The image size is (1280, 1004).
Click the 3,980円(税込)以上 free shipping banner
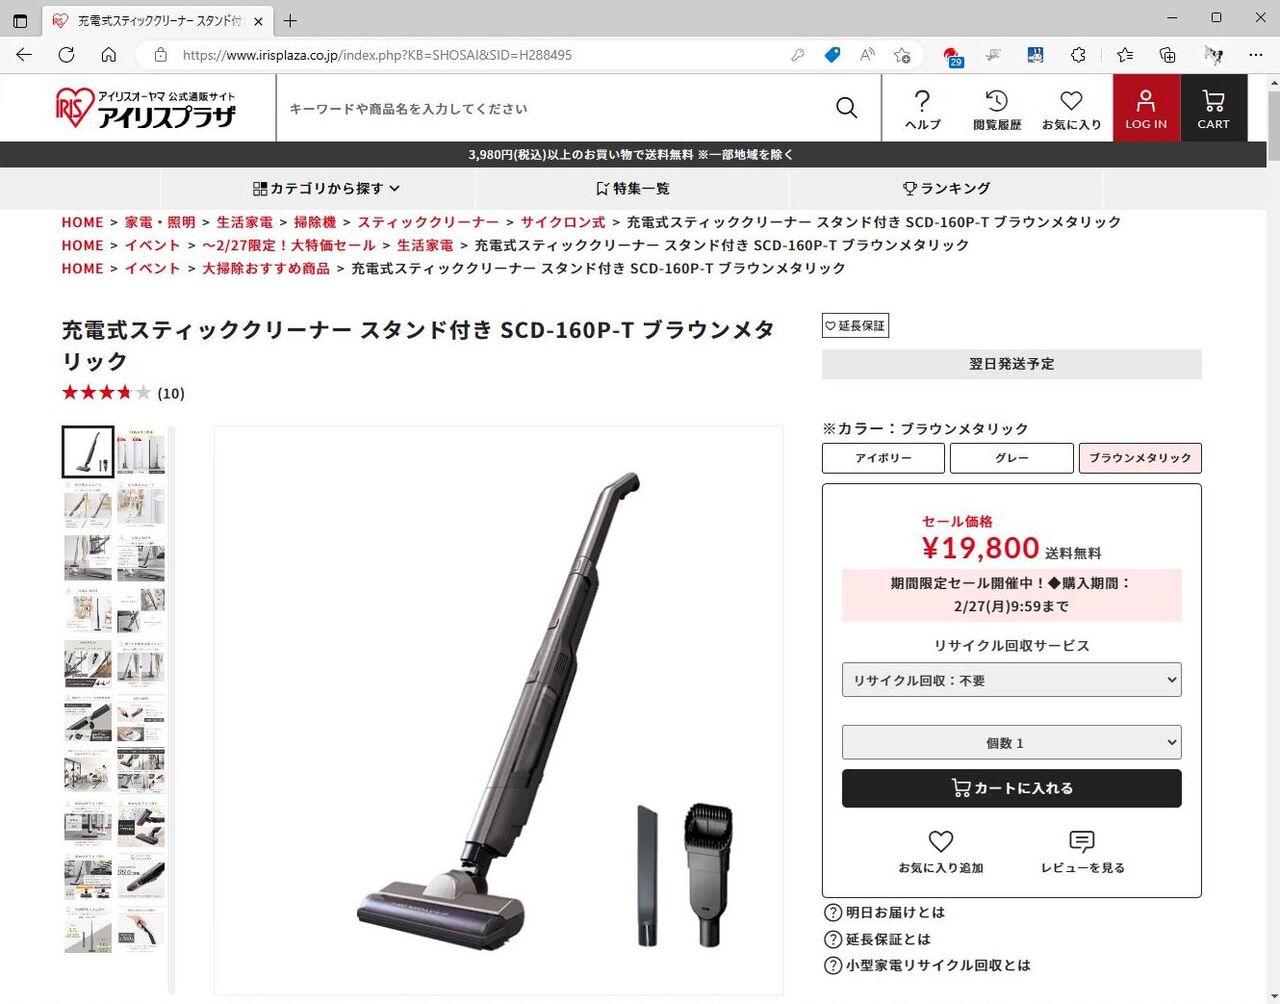[631, 155]
